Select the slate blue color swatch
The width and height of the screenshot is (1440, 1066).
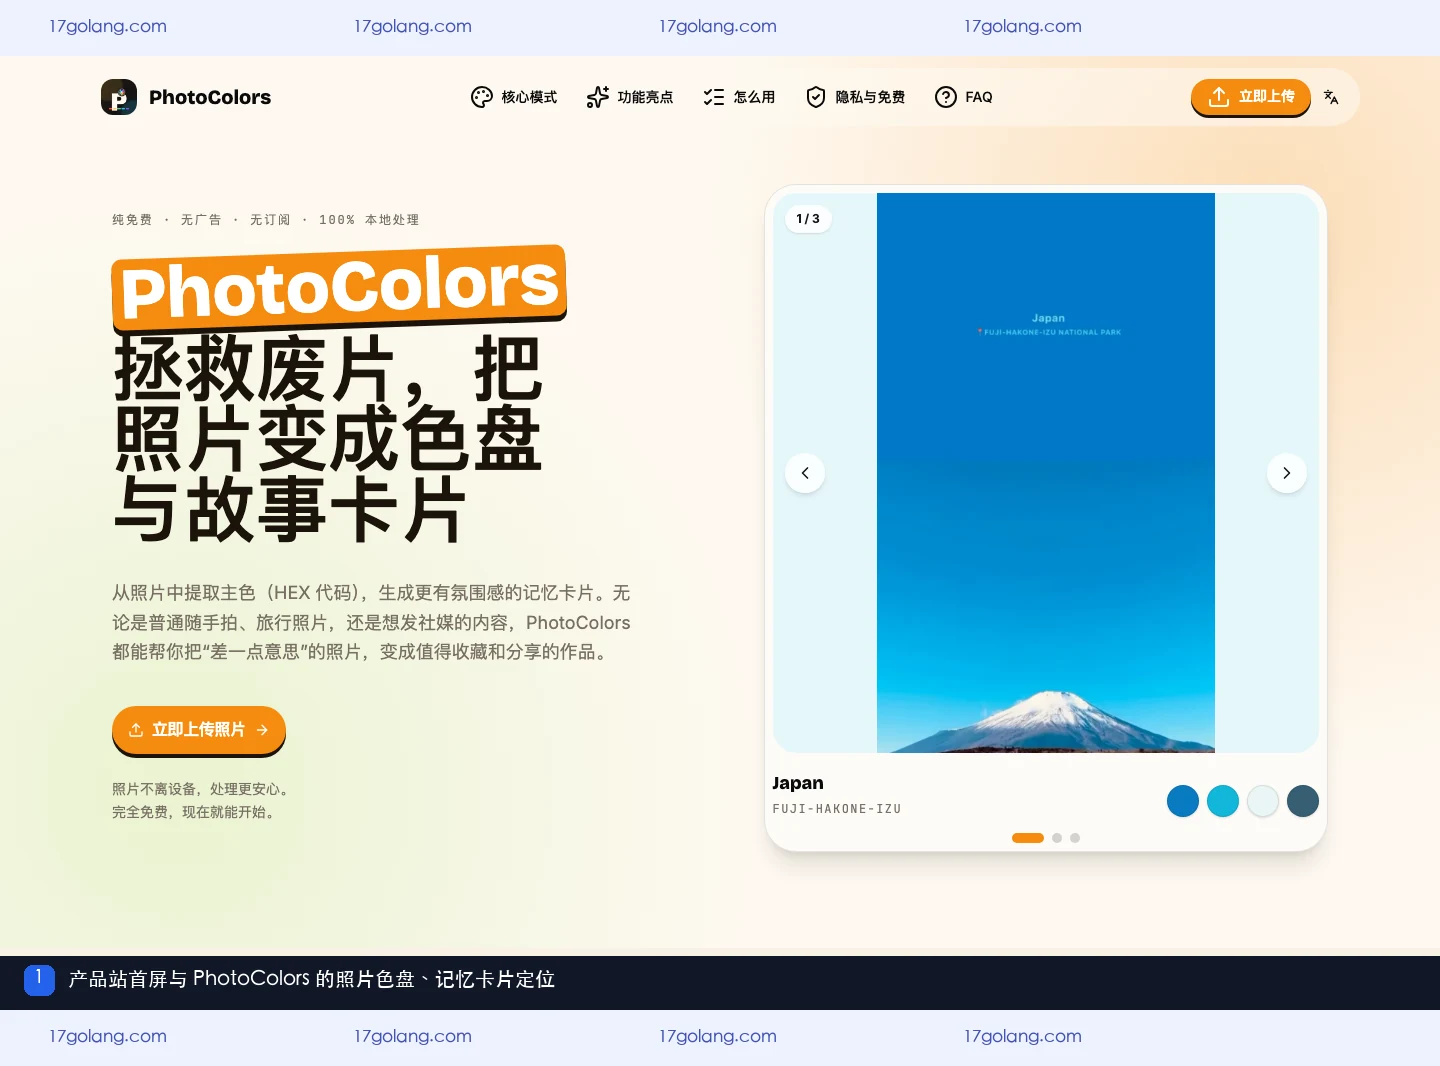click(1303, 801)
